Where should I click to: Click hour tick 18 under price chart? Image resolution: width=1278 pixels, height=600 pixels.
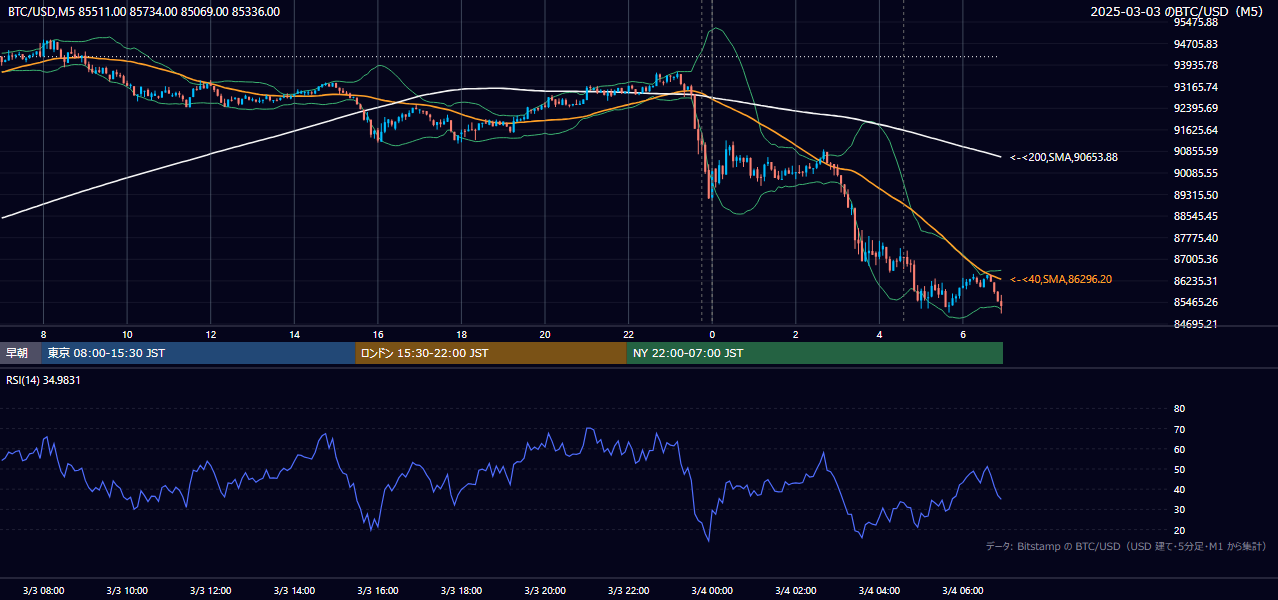[461, 333]
